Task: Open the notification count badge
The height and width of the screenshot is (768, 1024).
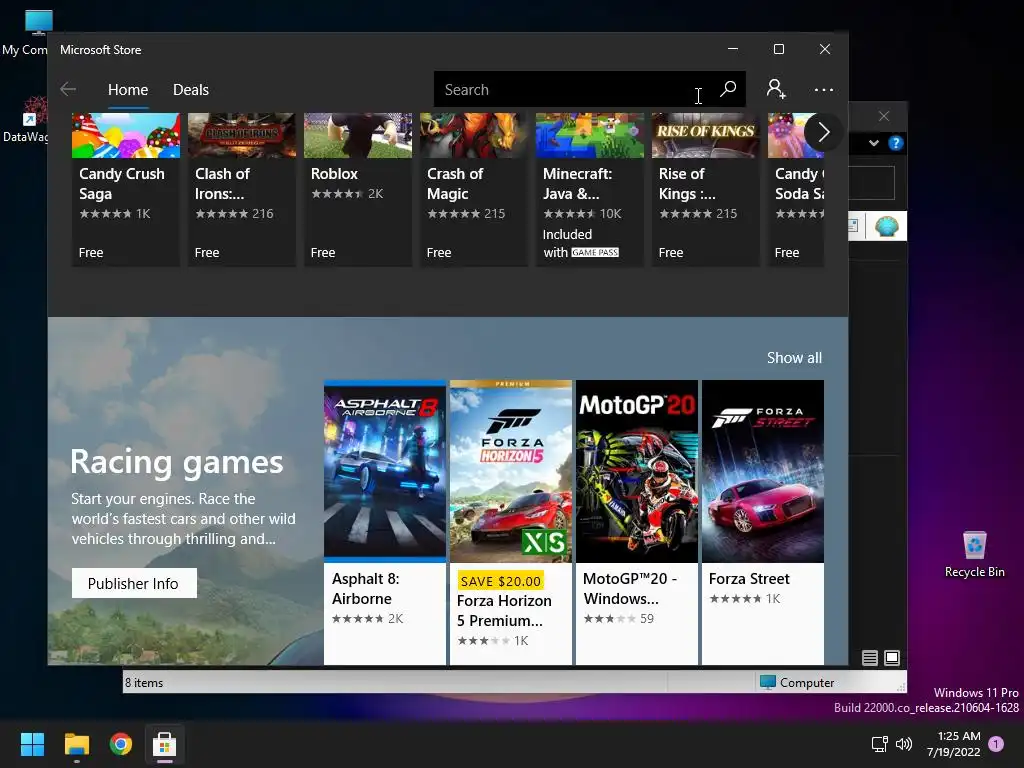Action: [996, 744]
